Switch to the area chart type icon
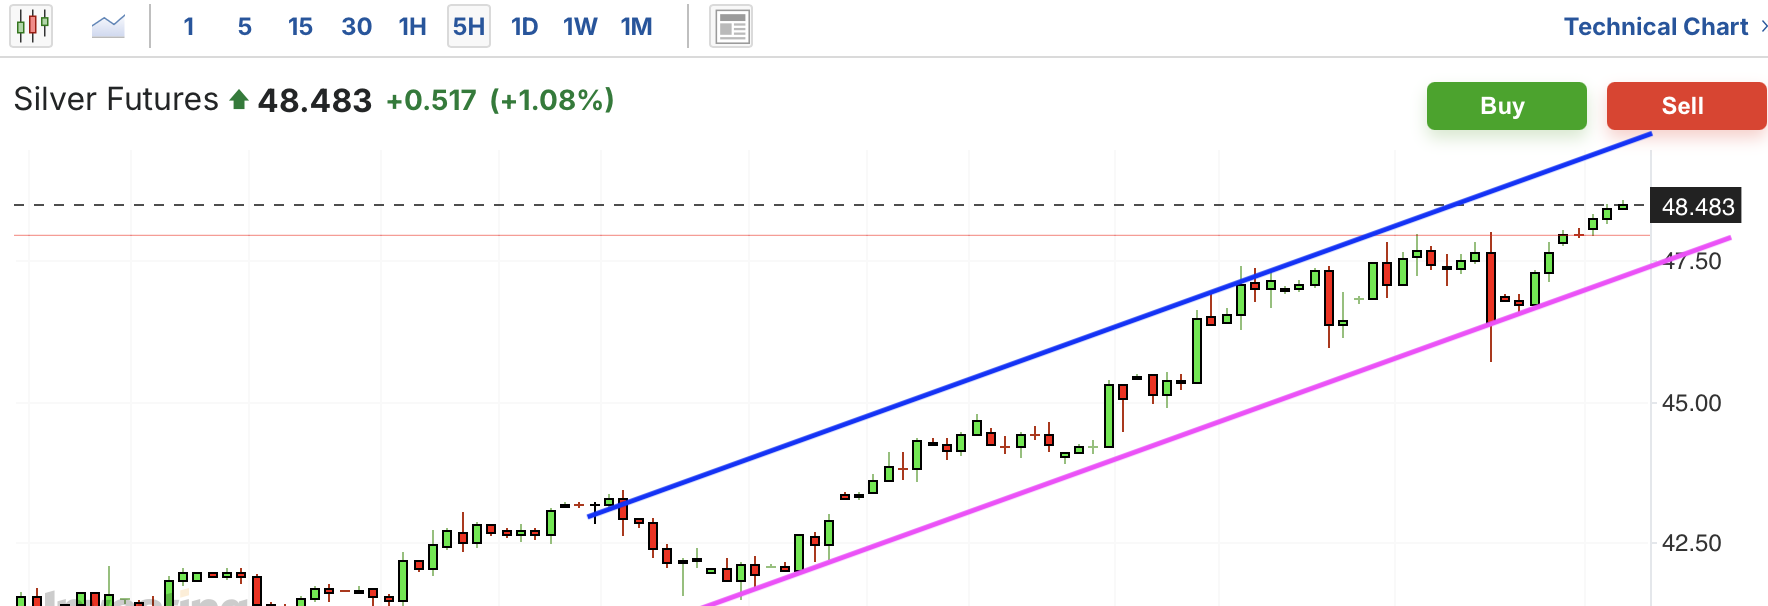Image resolution: width=1768 pixels, height=606 pixels. pos(108,26)
